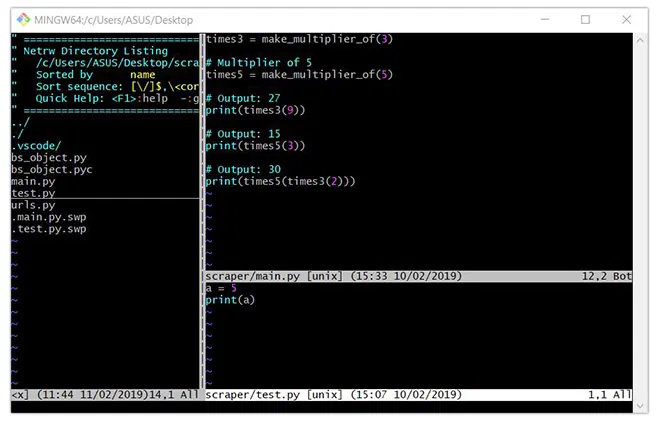Click the scraper/test.py status line
This screenshot has width=660, height=424.
click(418, 395)
